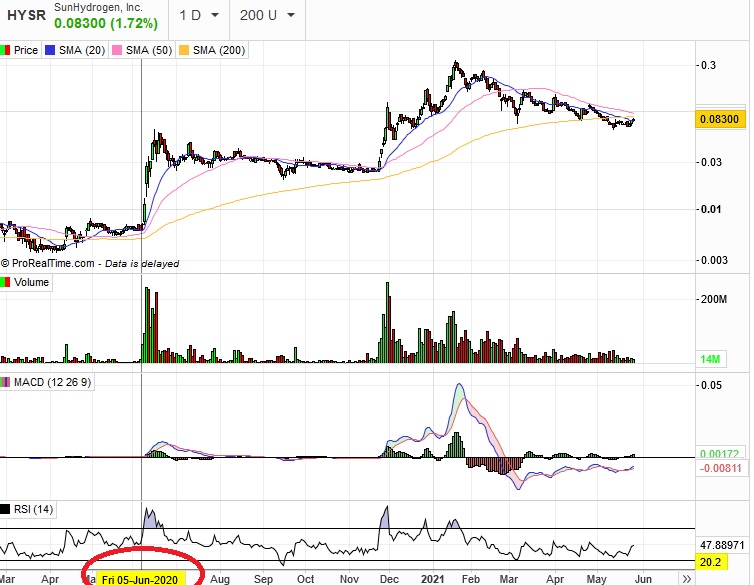Viewport: 754px width, 585px height.
Task: Click the 0.05 MACD axis label
Action: 712,385
